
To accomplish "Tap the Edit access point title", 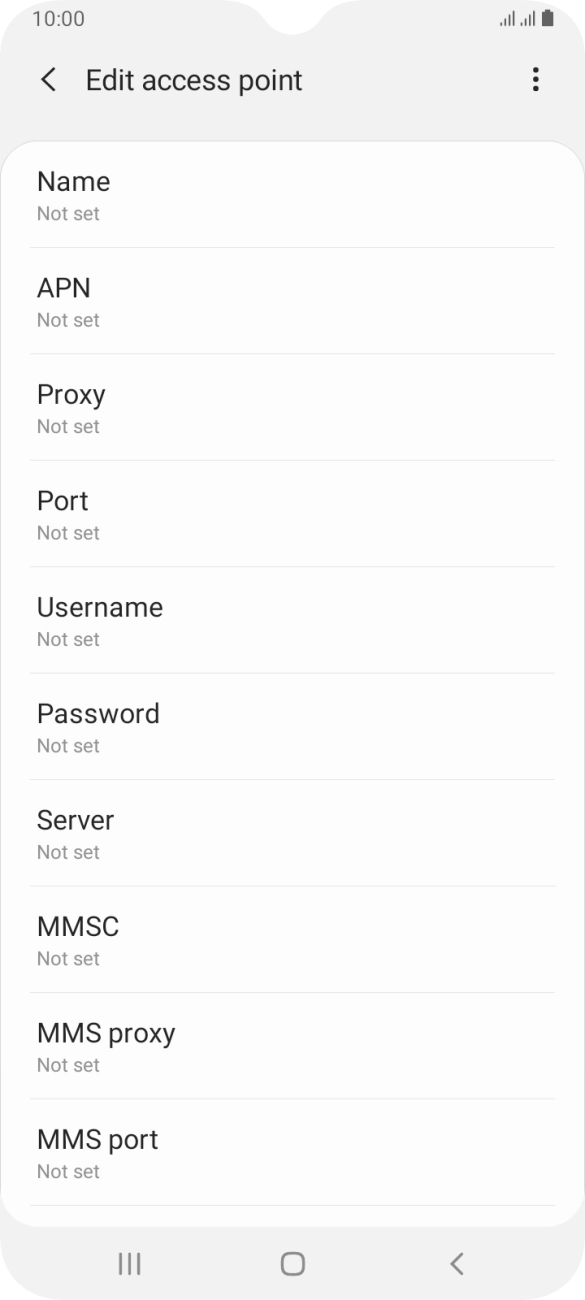I will [x=194, y=79].
